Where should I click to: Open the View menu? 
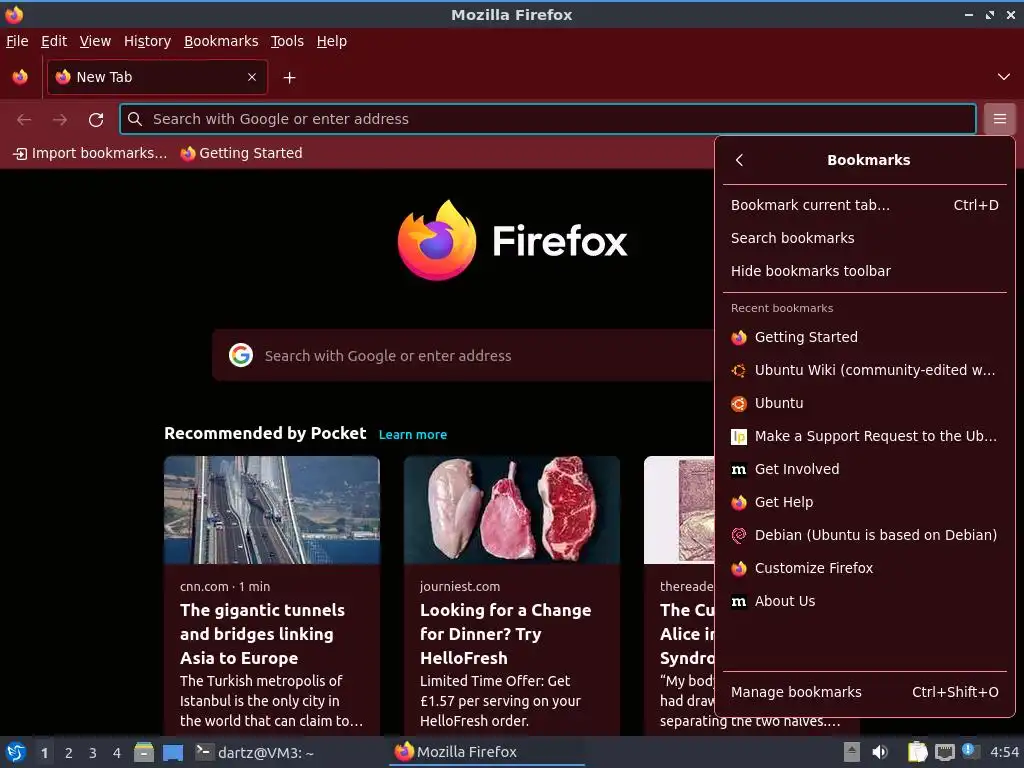pyautogui.click(x=95, y=41)
